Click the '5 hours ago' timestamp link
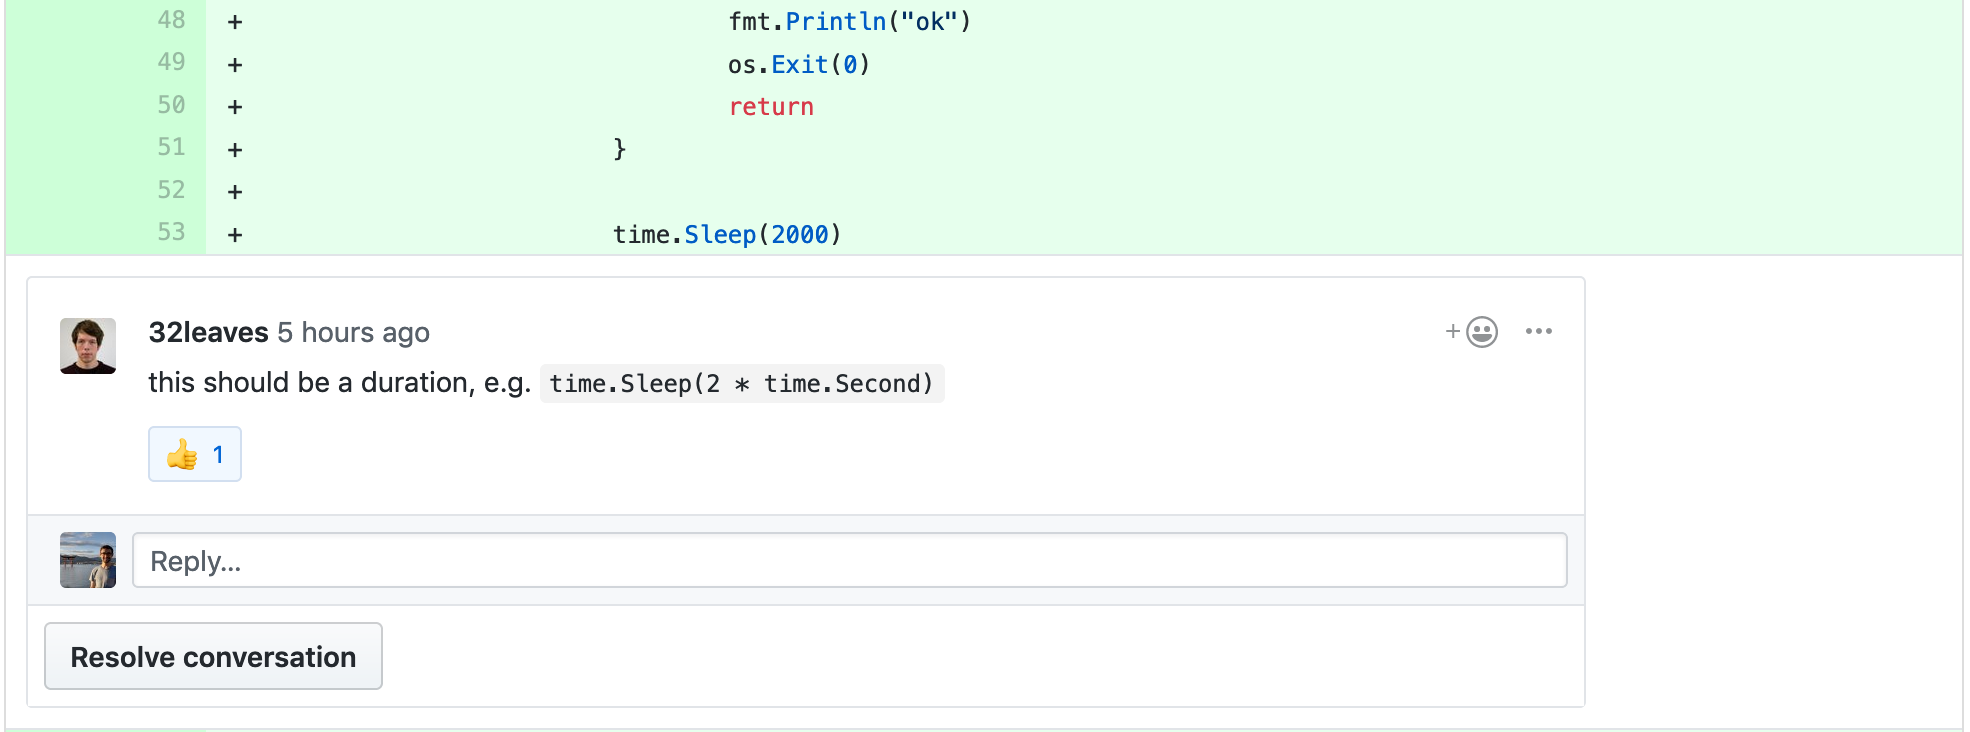This screenshot has height=732, width=1970. (353, 332)
